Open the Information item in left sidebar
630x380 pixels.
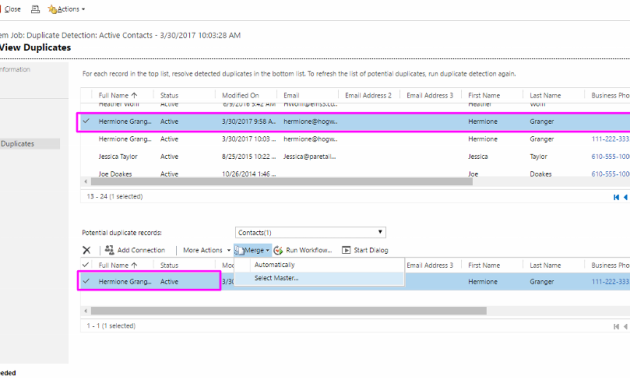[x=15, y=69]
